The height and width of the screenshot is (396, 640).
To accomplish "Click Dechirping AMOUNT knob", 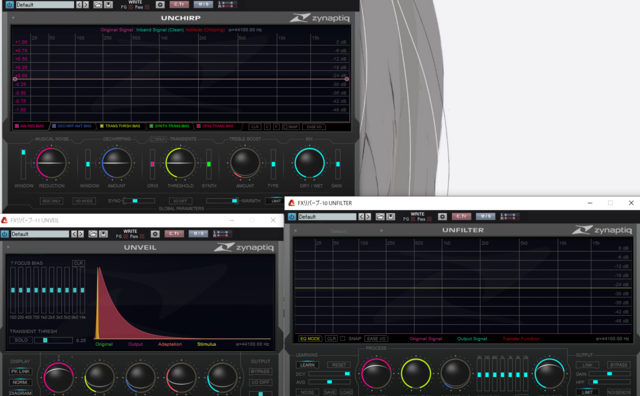I will coord(116,163).
